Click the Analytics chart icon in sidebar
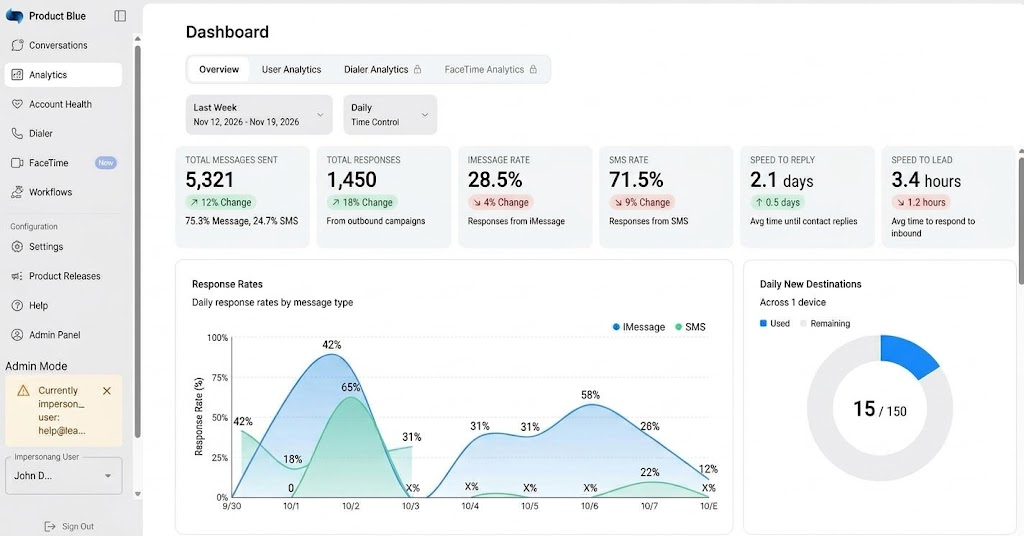The height and width of the screenshot is (536, 1024). [18, 74]
